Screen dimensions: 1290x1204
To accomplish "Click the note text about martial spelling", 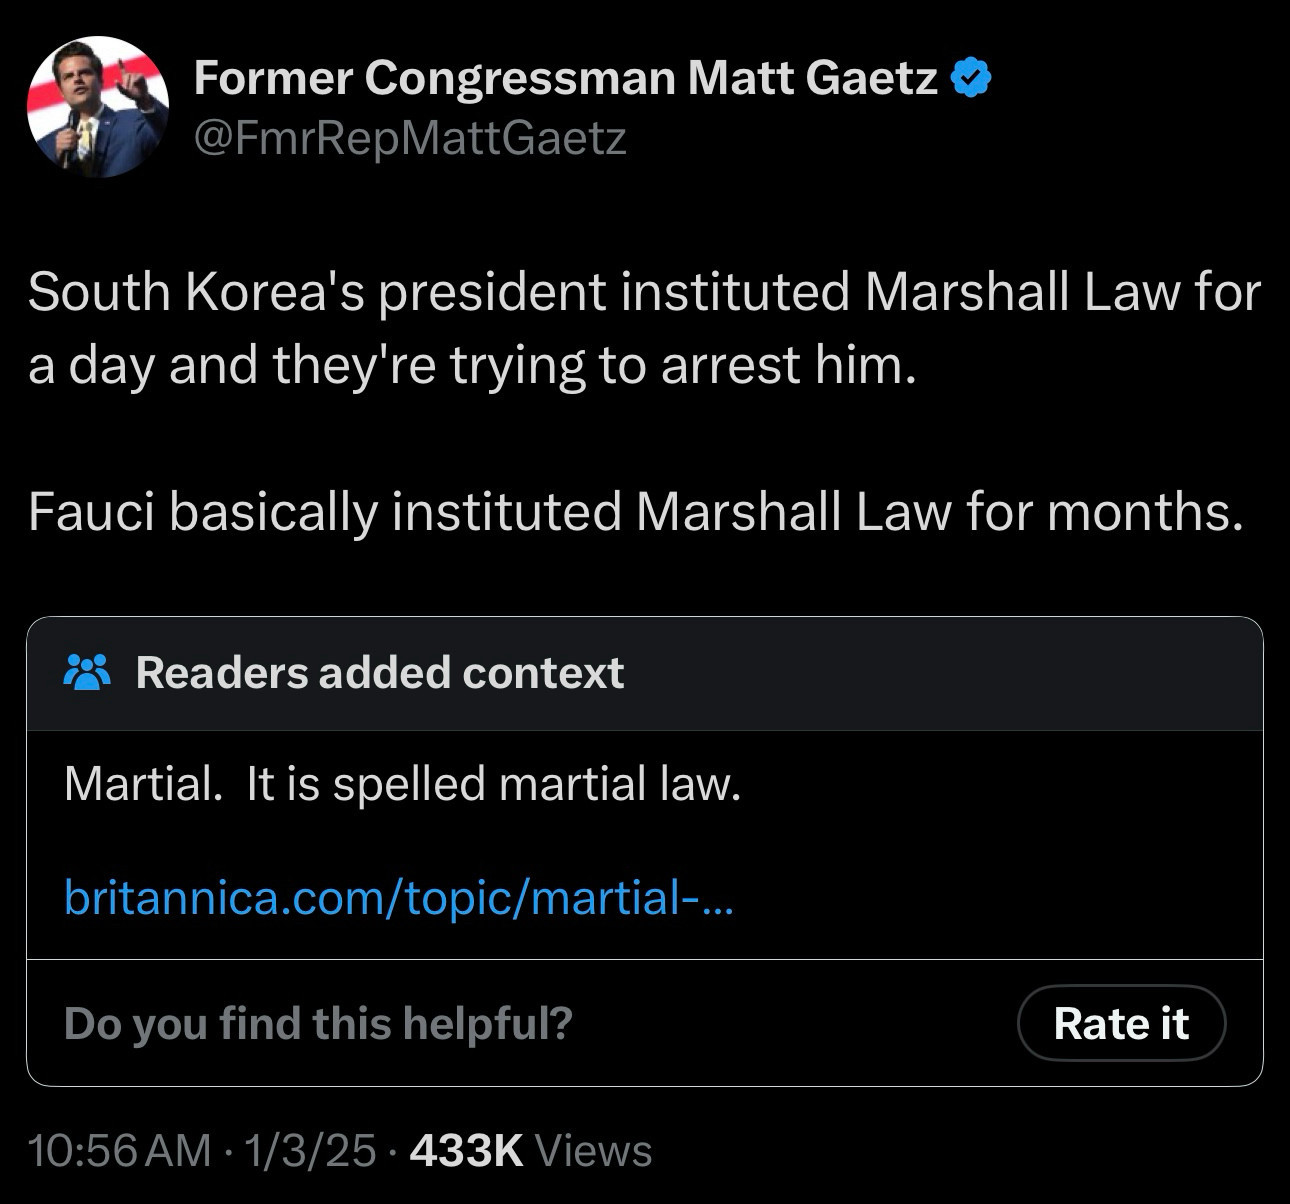I will click(x=402, y=783).
